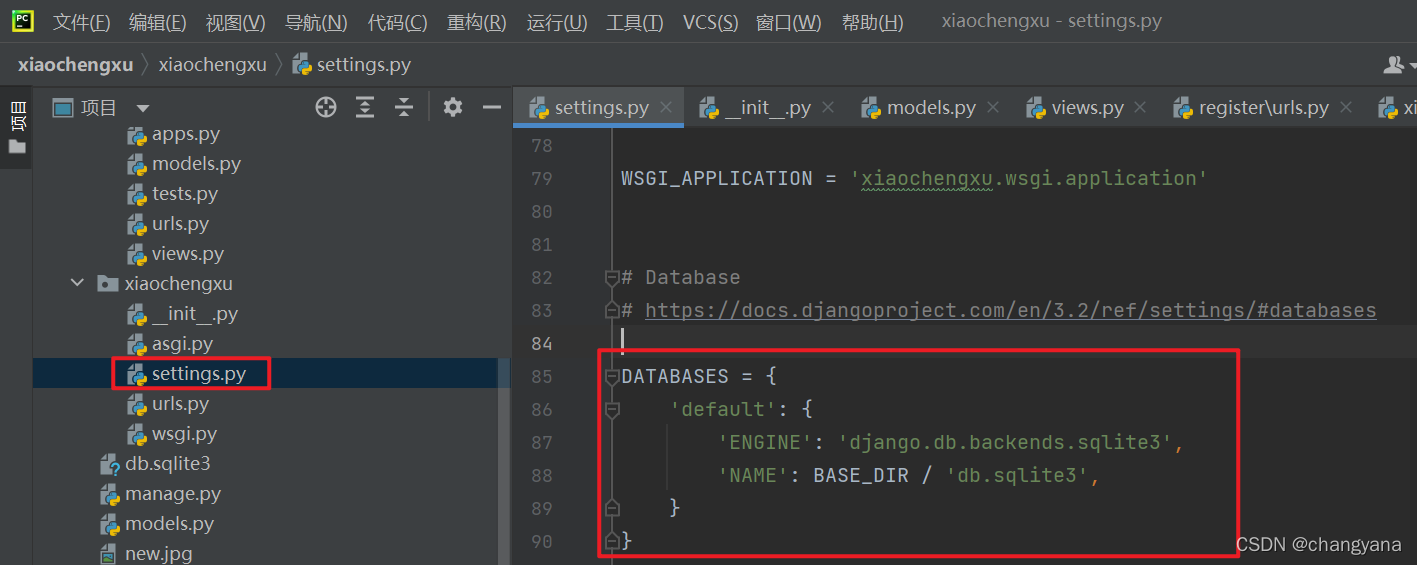1417x565 pixels.
Task: Open the 运行(U) menu
Action: [557, 22]
